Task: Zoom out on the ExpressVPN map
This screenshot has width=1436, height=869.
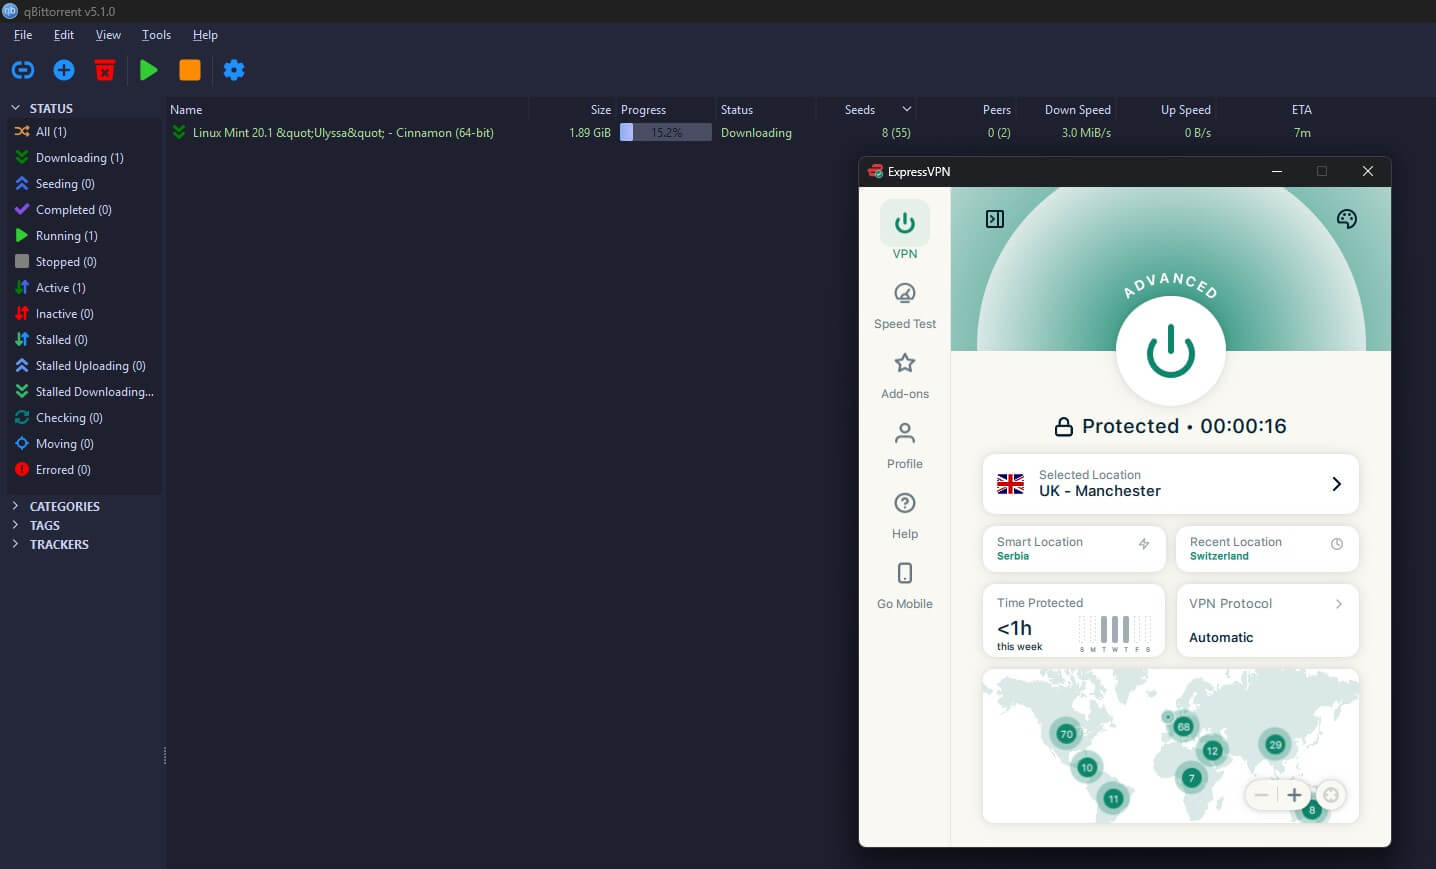Action: click(1261, 795)
